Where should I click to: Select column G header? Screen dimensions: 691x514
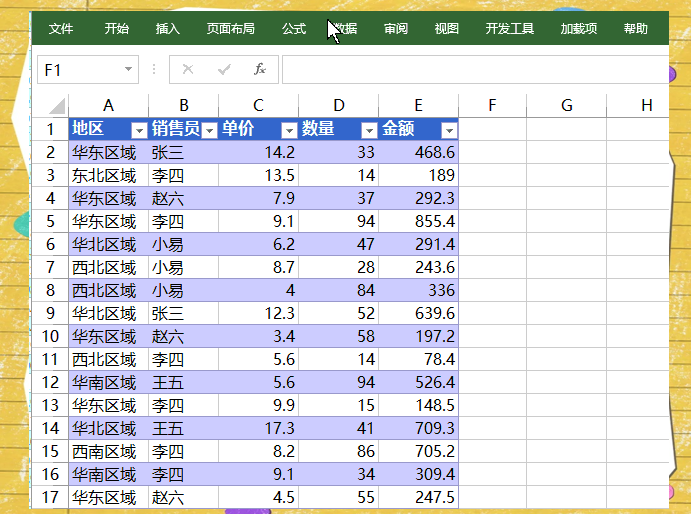tap(567, 106)
